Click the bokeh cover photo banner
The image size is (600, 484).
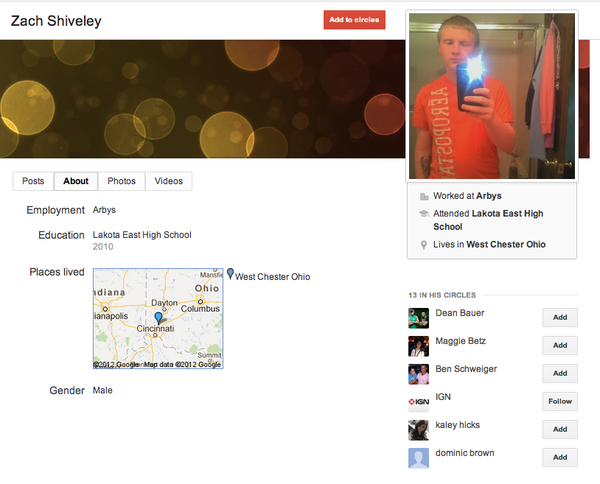202,99
